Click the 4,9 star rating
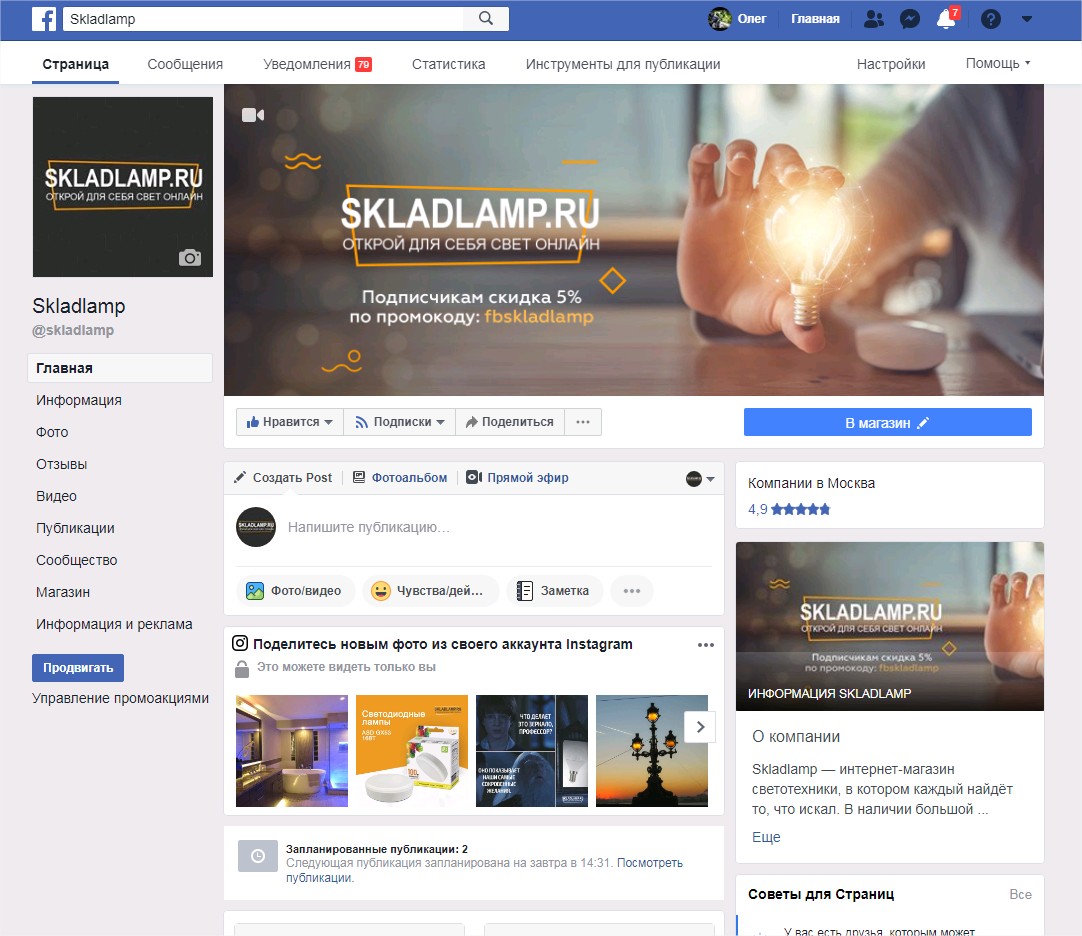Screen dimensions: 1082x936 pyautogui.click(x=789, y=509)
